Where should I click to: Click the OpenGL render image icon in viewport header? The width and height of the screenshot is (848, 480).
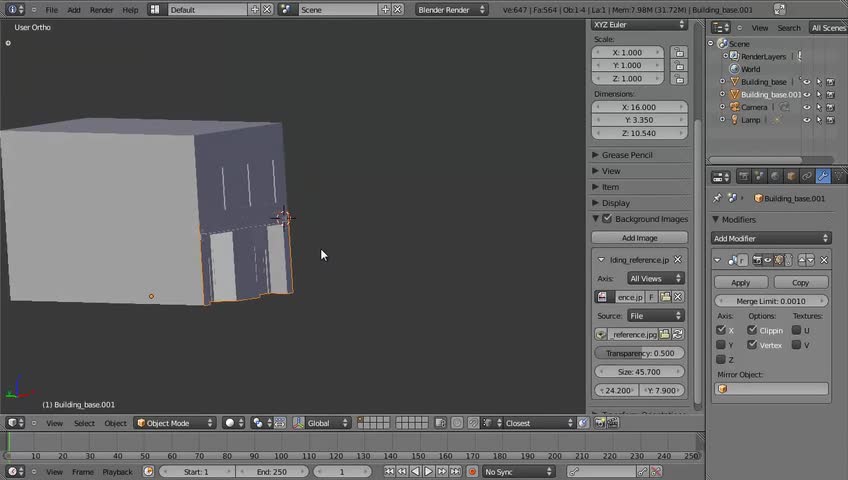(600, 423)
